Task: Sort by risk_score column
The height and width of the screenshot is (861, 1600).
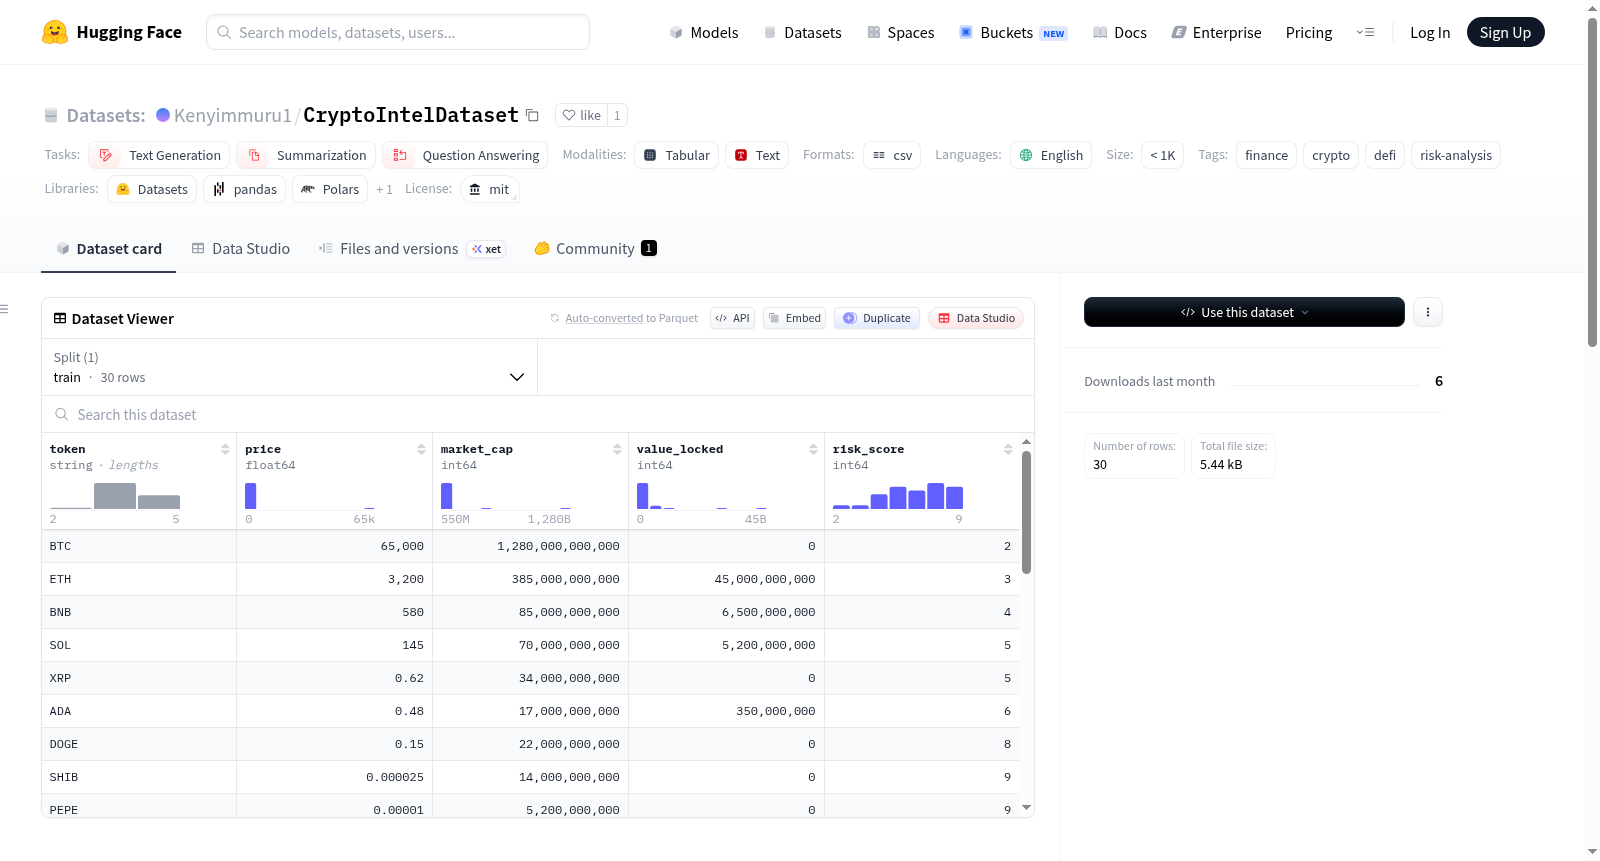Action: coord(1008,449)
